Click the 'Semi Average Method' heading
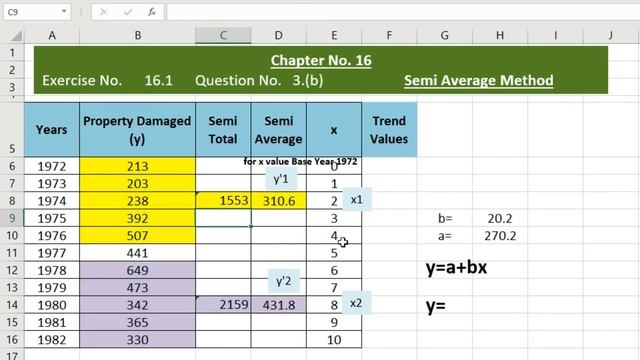Viewport: 640px width, 360px height. click(479, 80)
